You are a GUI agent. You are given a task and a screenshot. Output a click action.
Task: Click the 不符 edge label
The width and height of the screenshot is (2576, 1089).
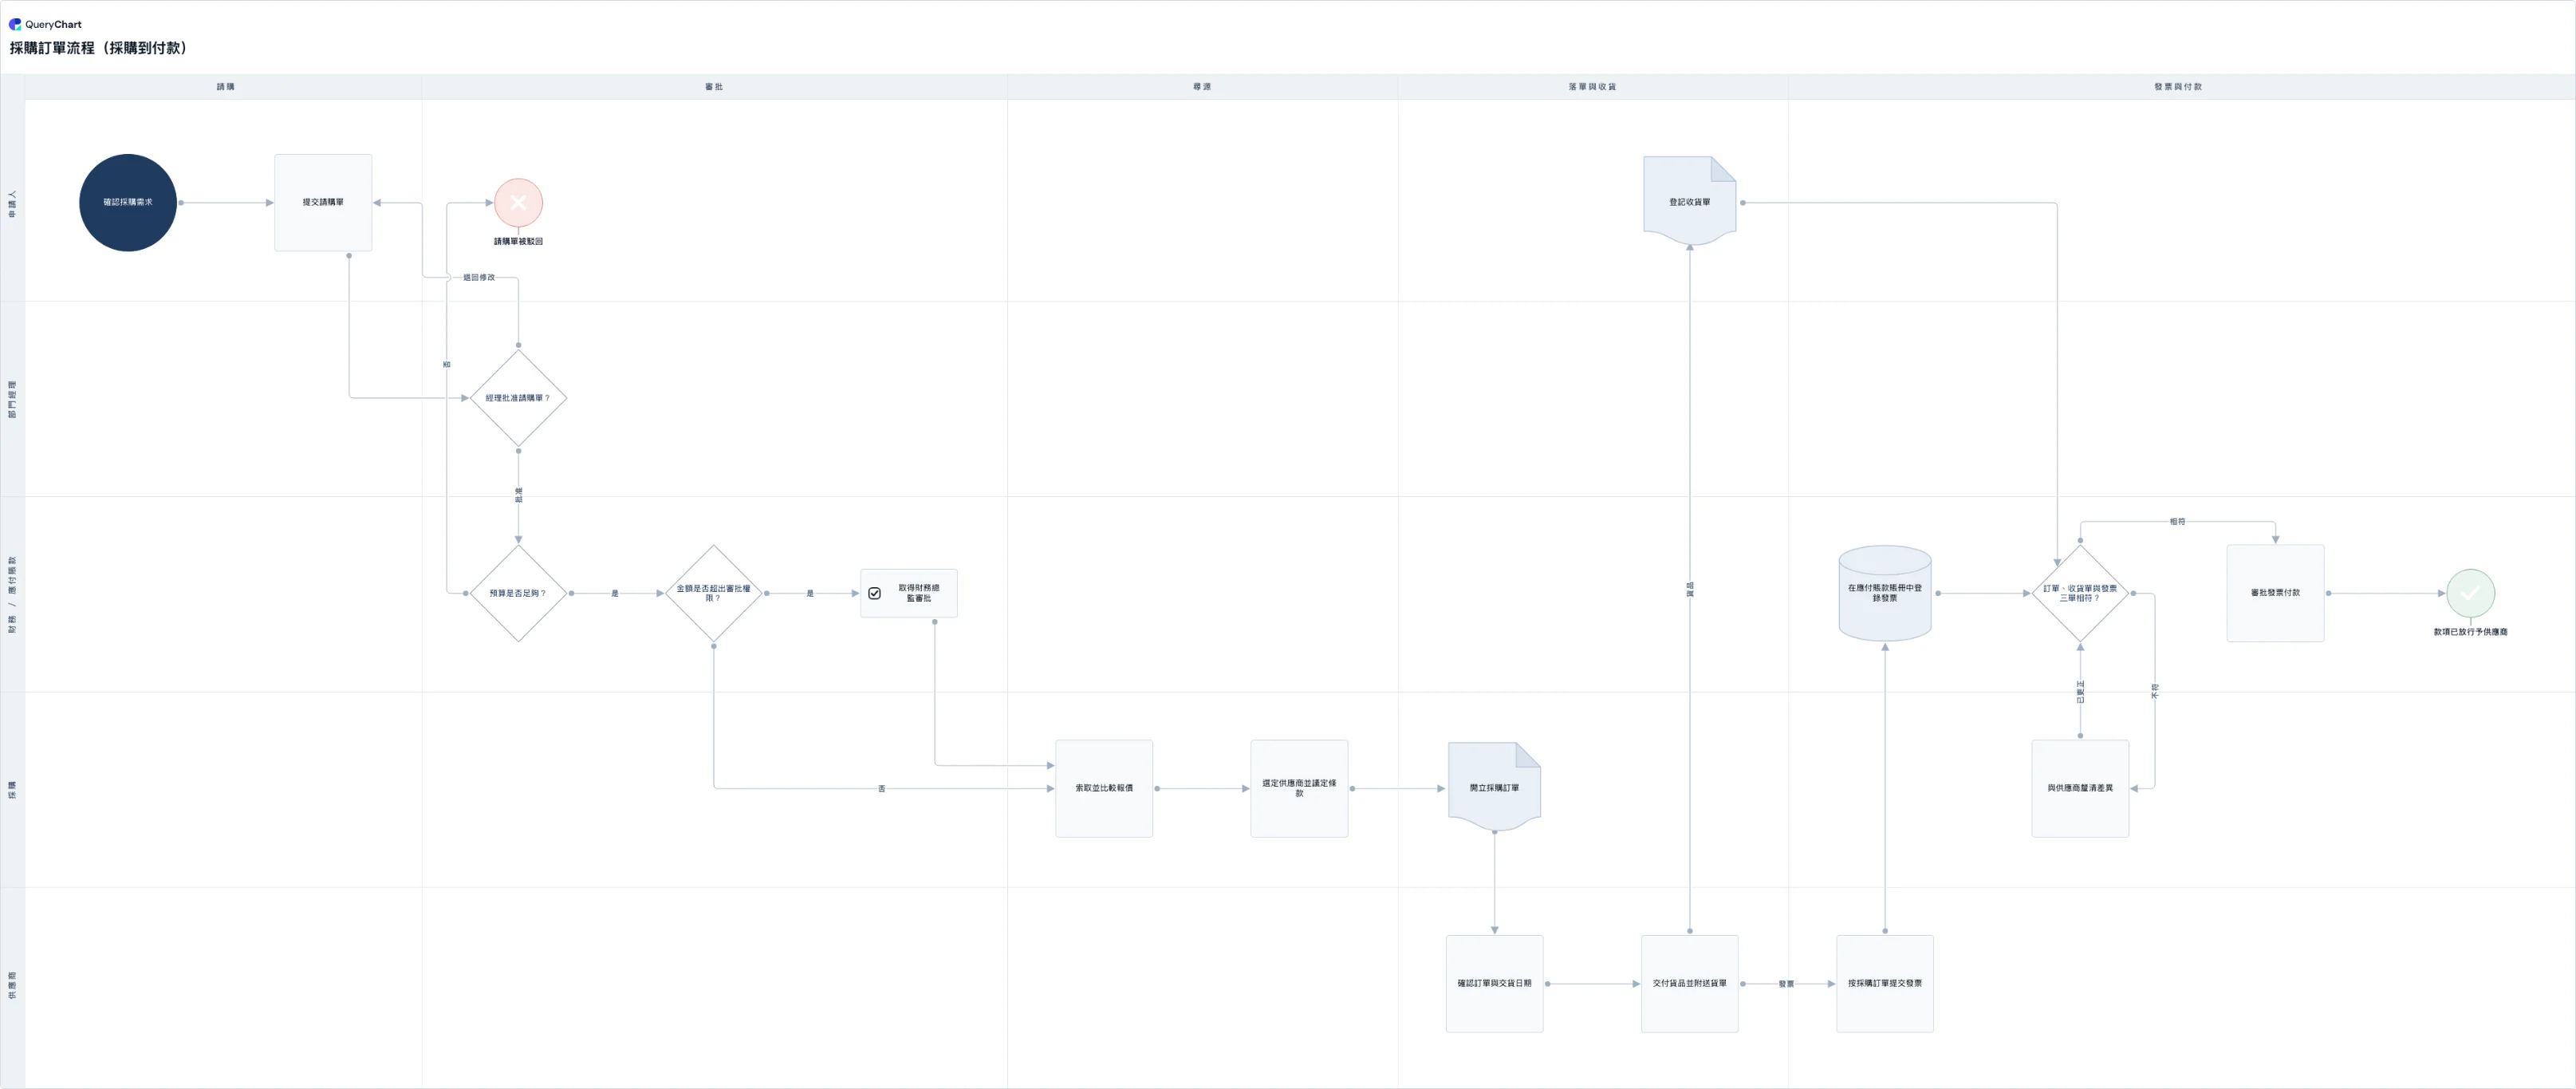(x=2154, y=690)
